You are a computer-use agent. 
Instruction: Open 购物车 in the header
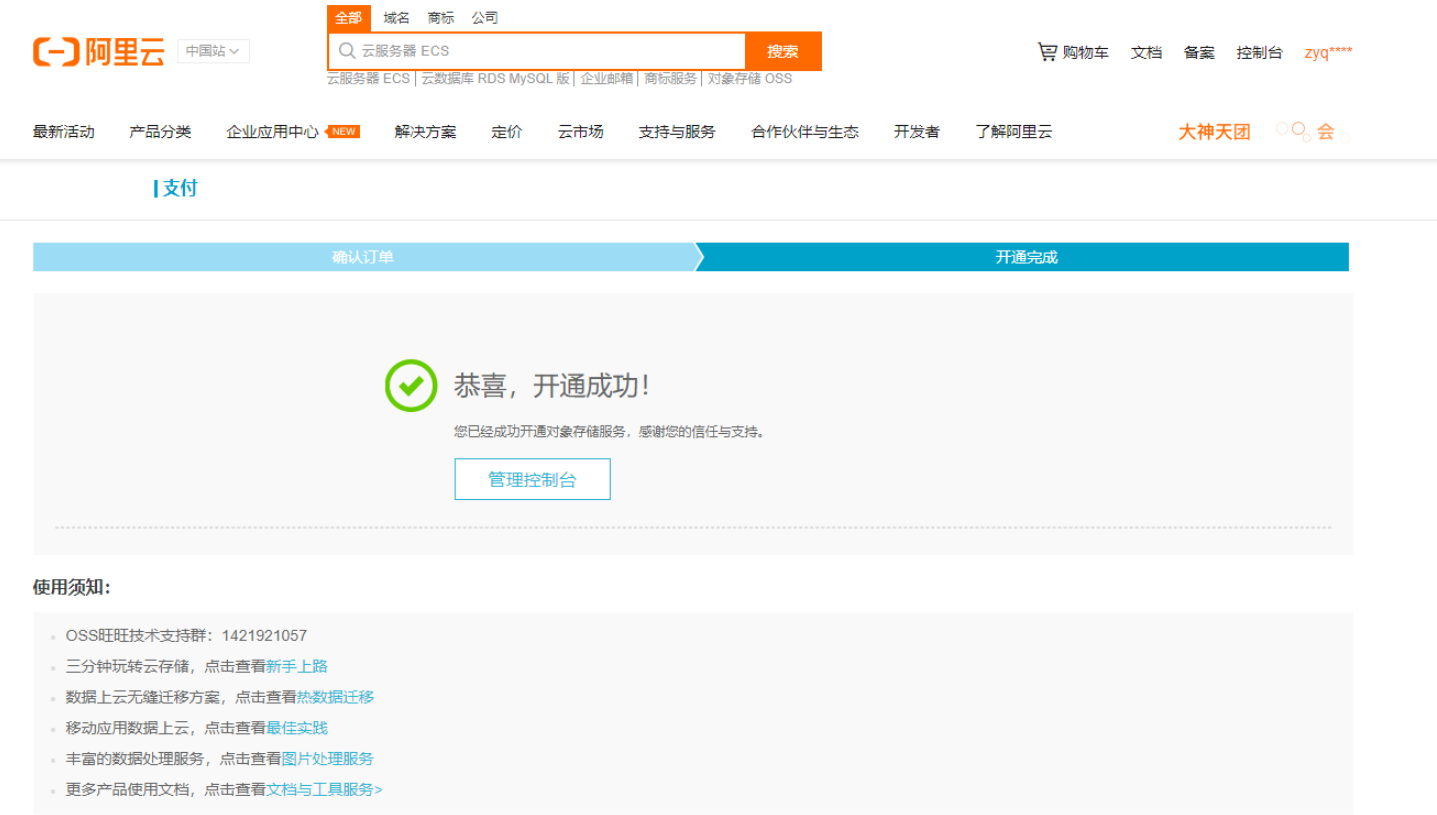coord(1085,52)
